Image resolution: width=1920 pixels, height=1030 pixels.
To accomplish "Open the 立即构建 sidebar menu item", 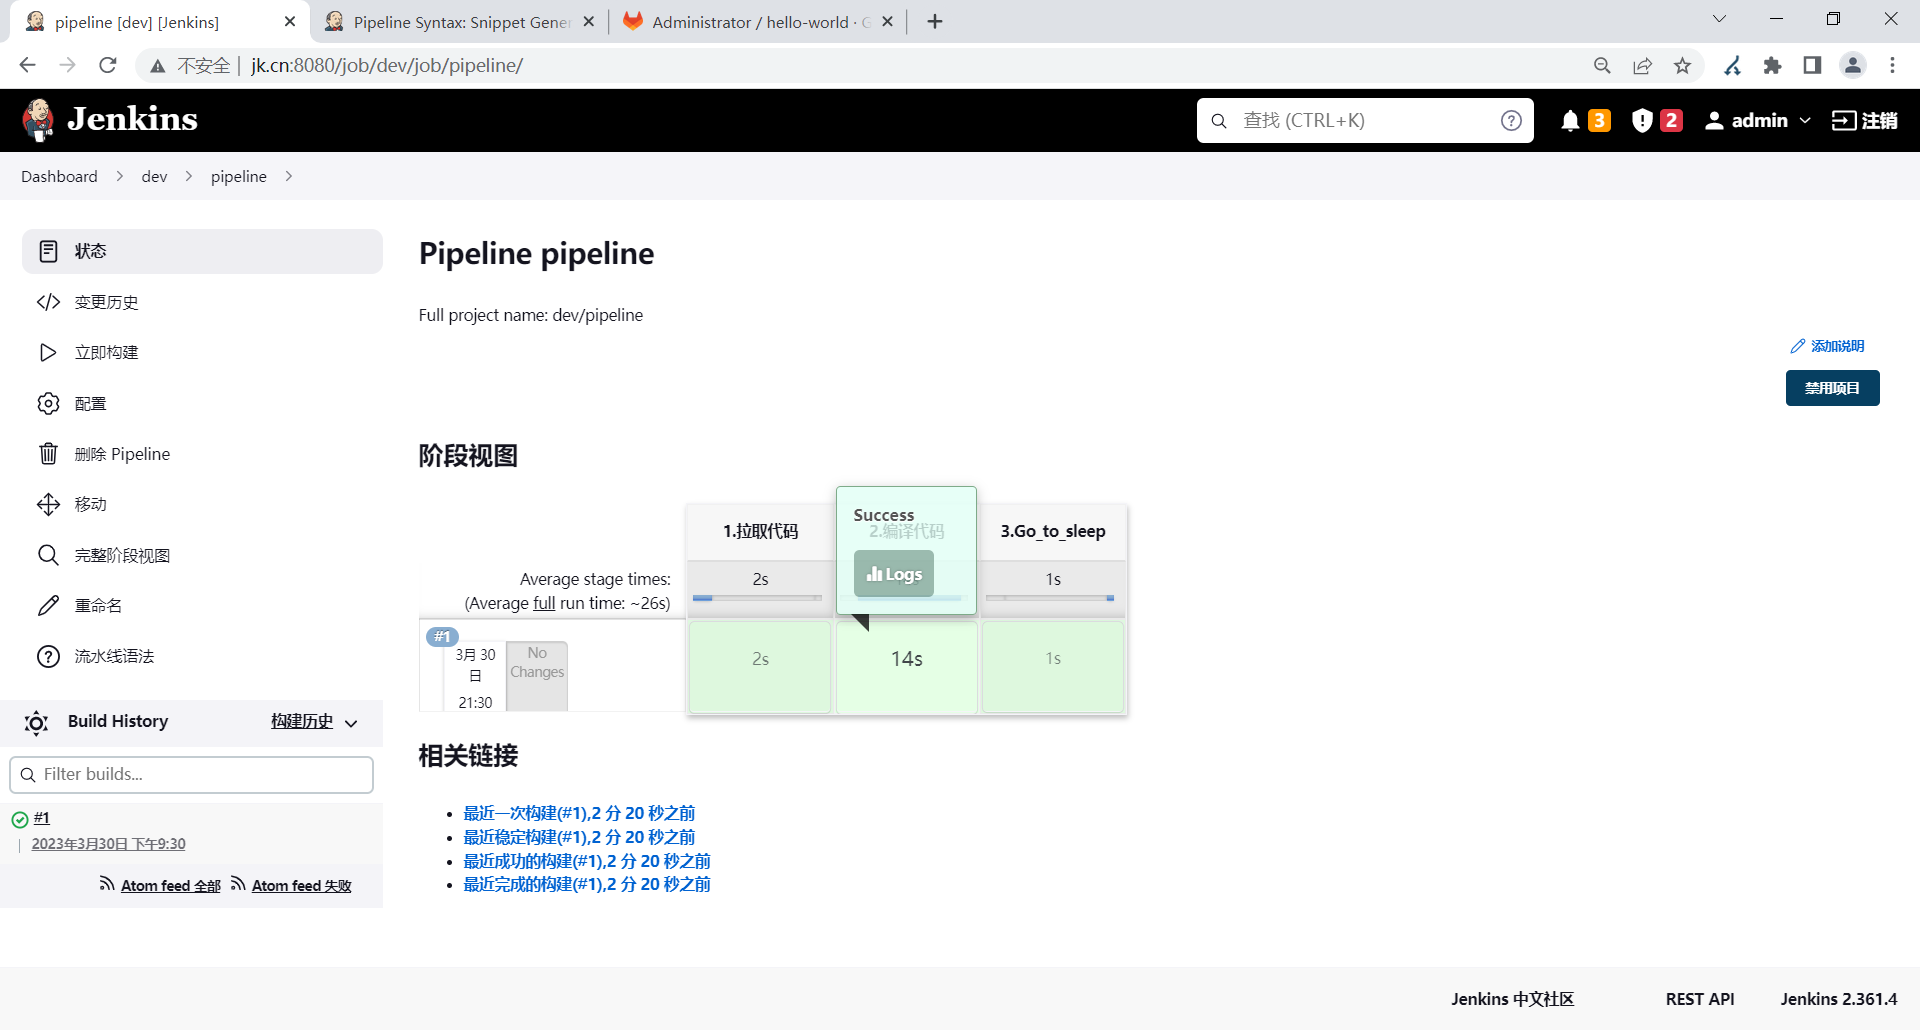I will 202,352.
